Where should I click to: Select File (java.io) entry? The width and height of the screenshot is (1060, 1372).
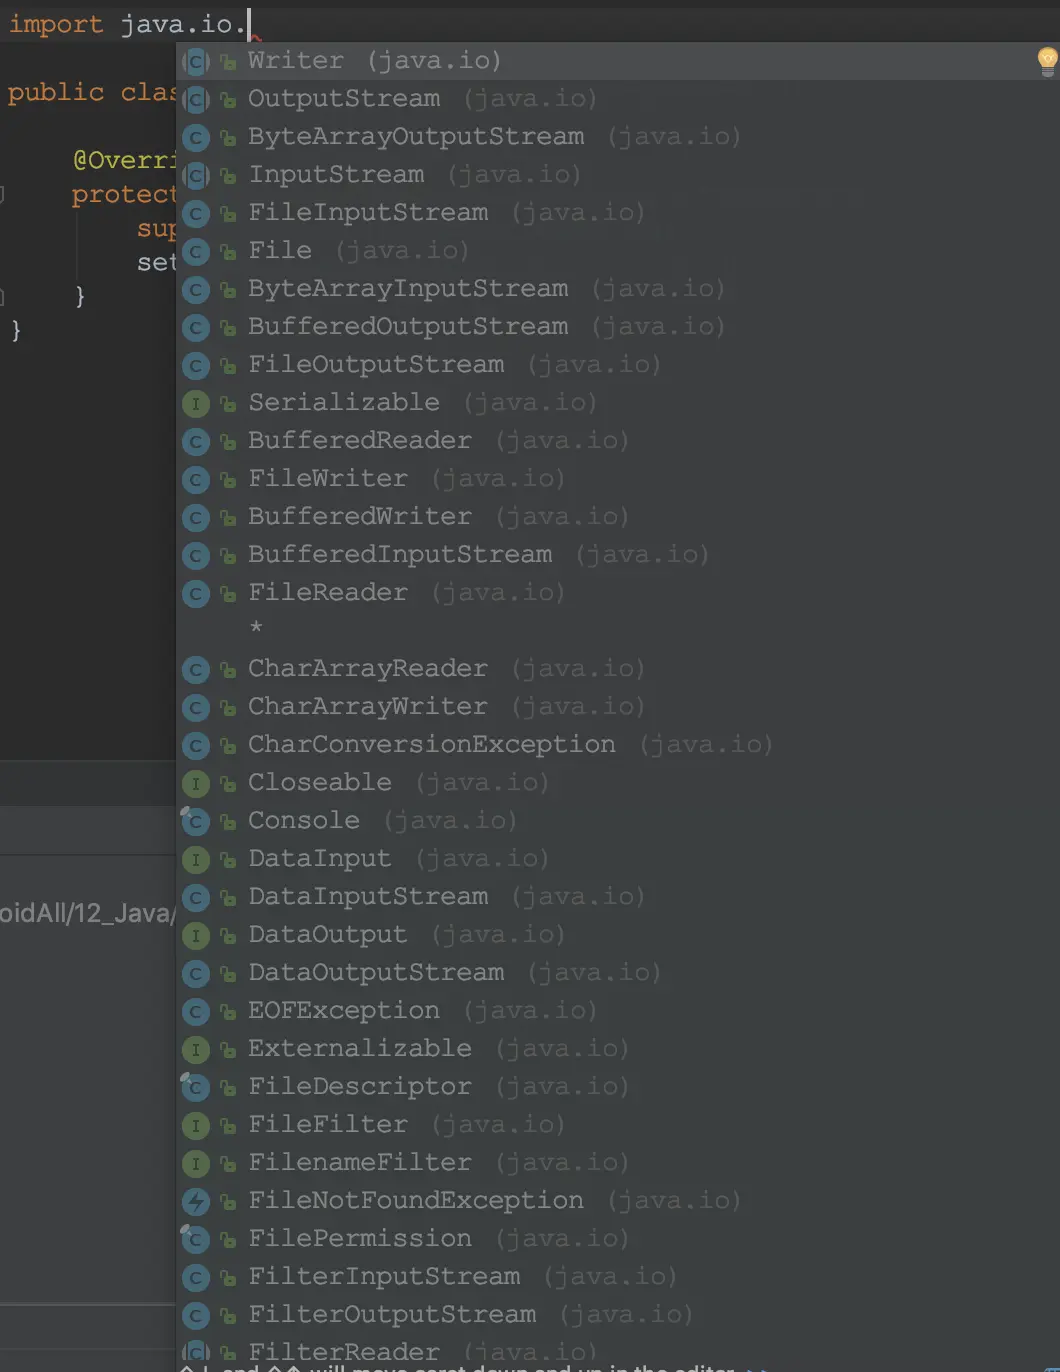click(618, 251)
